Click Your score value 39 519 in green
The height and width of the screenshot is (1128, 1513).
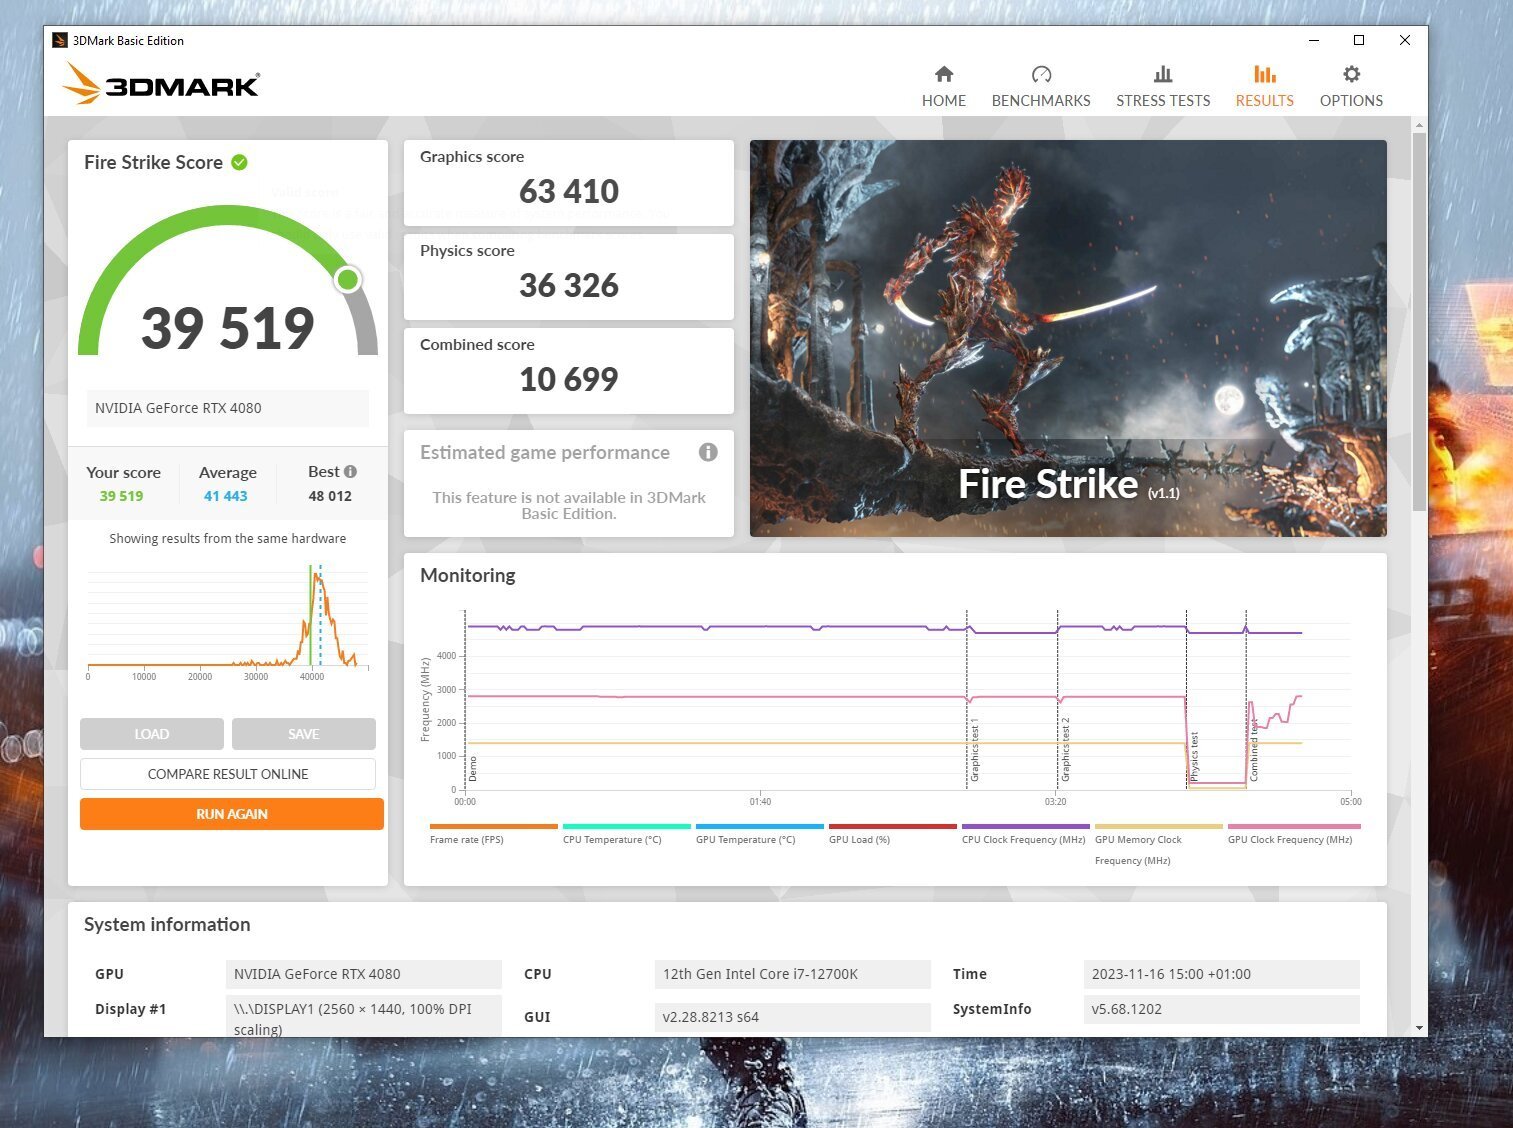(x=121, y=496)
